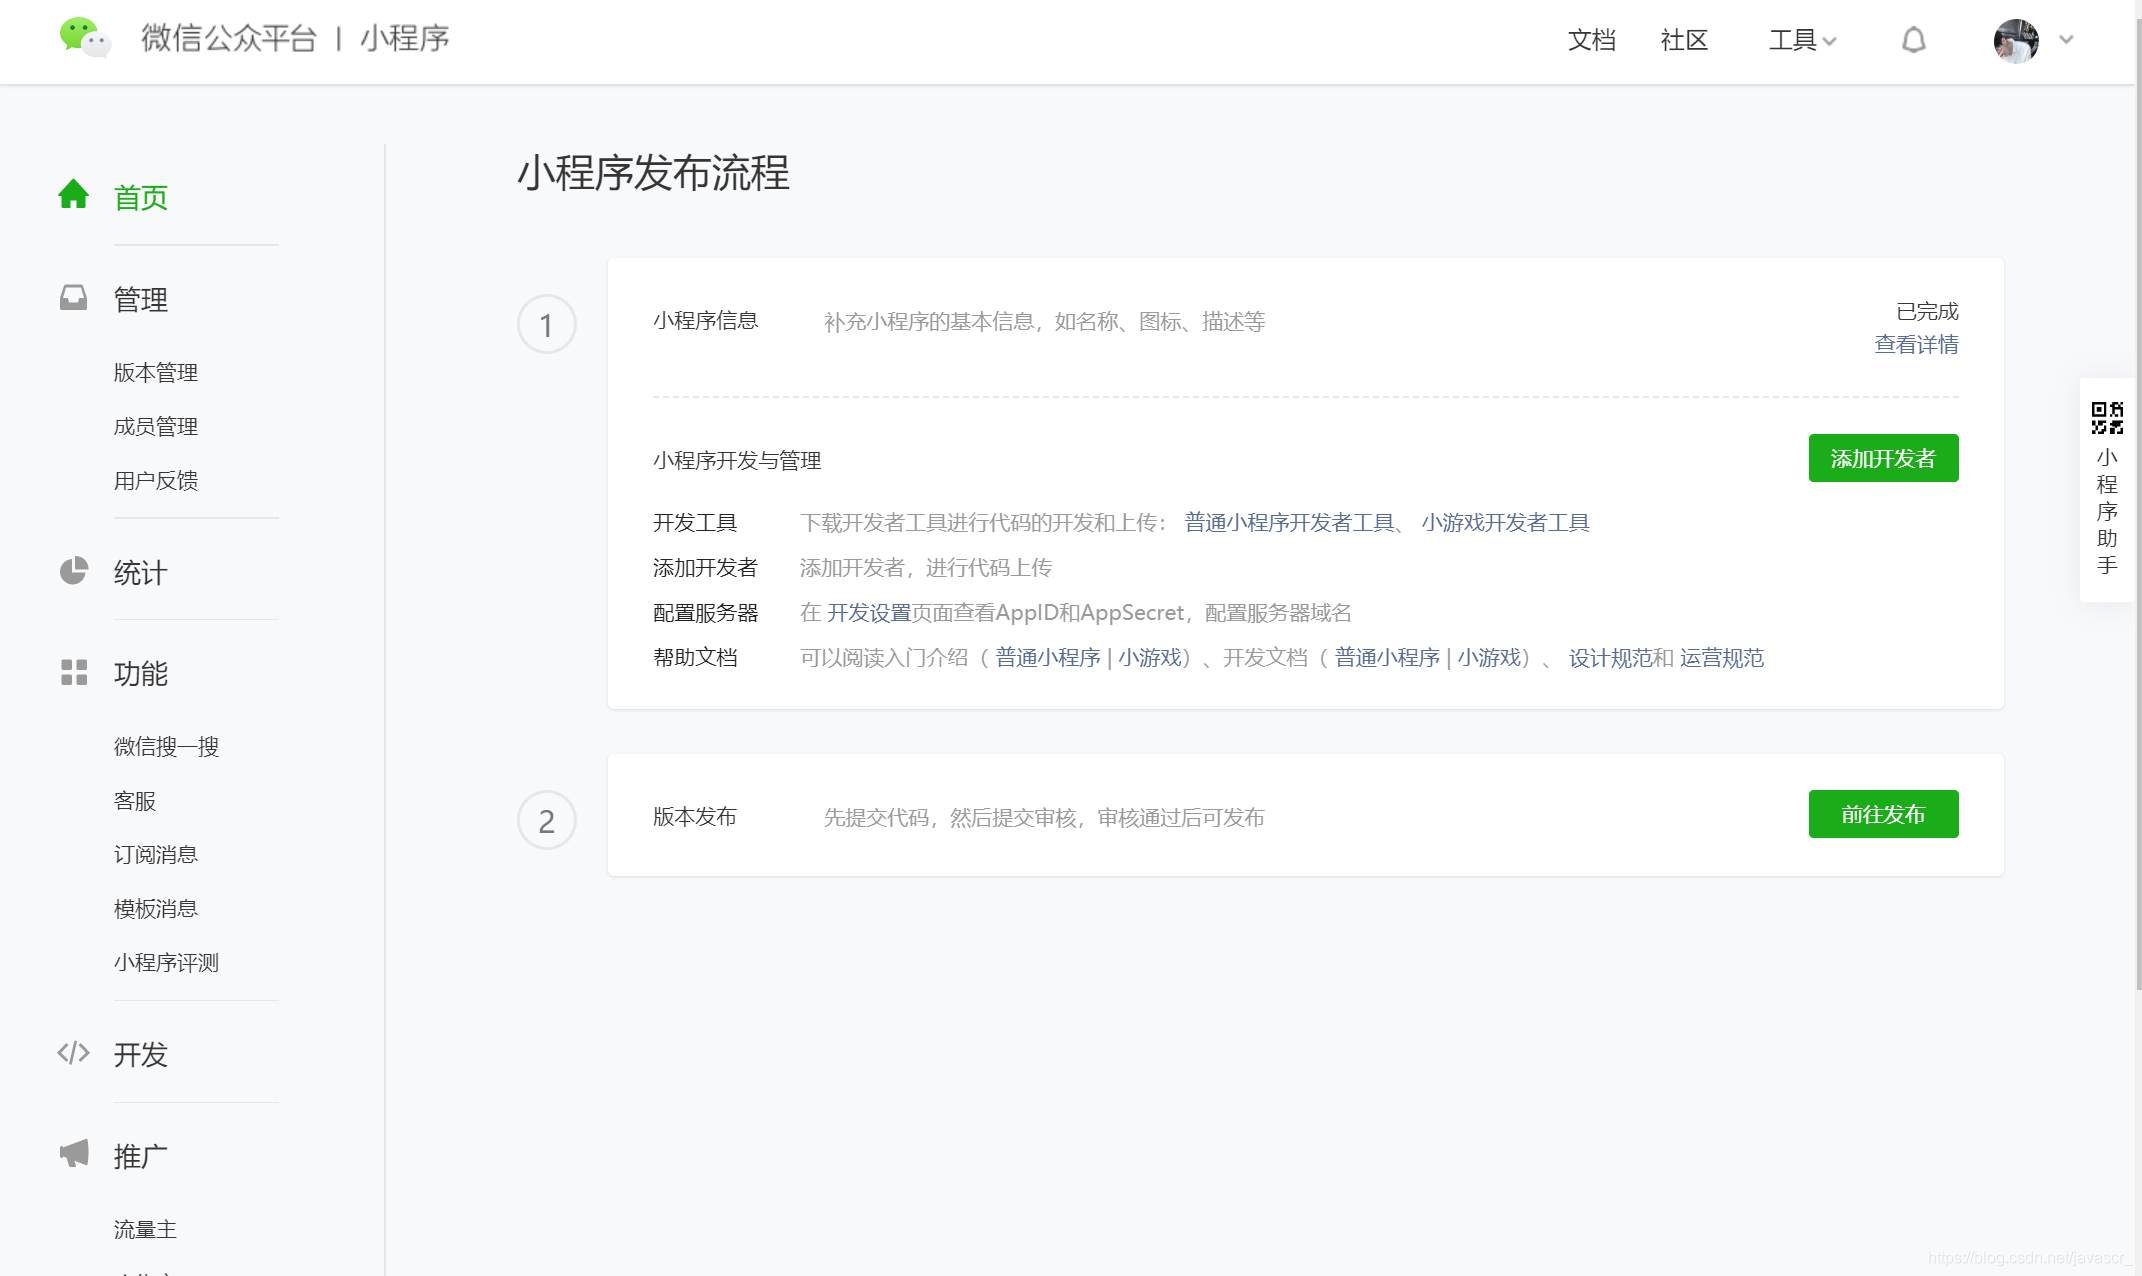Click the code icon next to 开发
Screen dimensions: 2142x1276
[x=73, y=1052]
